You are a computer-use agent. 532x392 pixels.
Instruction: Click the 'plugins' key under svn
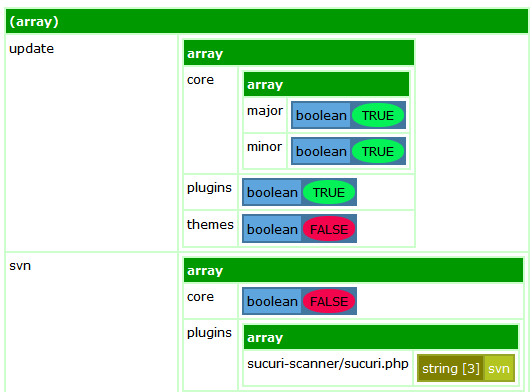point(209,333)
